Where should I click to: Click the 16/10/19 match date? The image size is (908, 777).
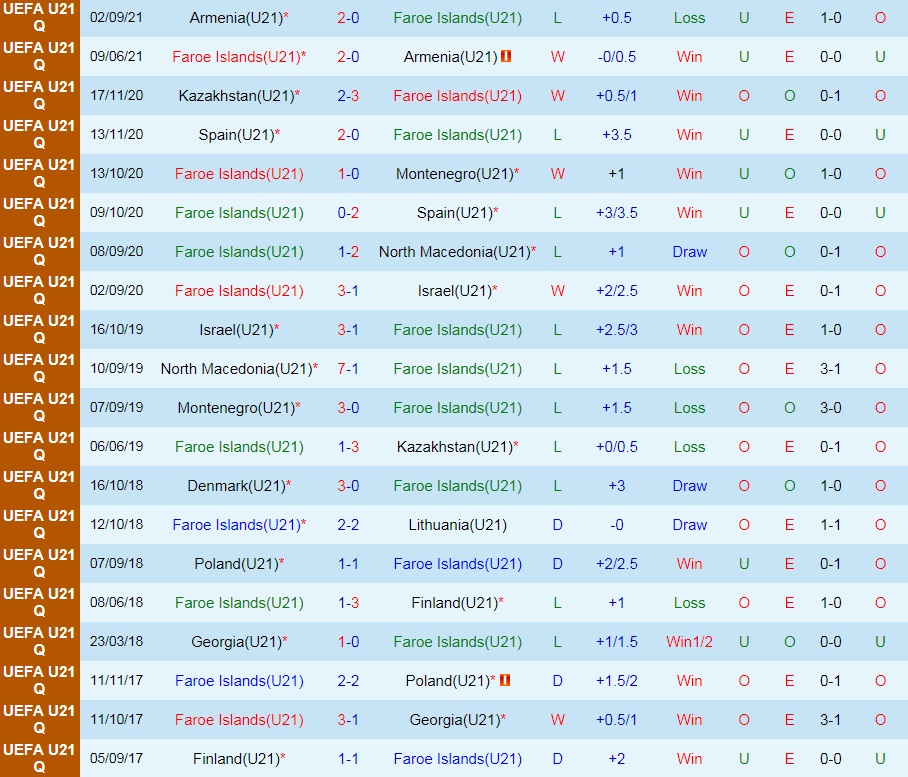116,330
